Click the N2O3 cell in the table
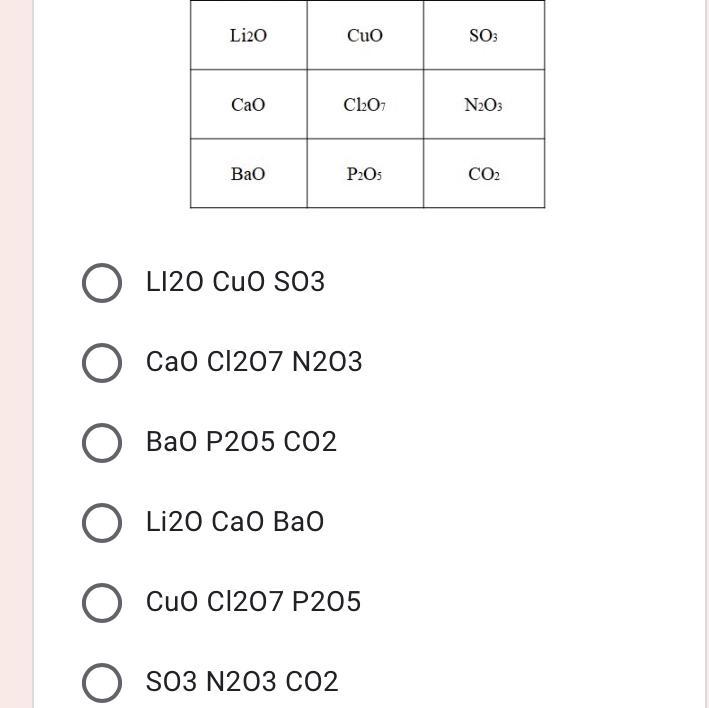709x708 pixels. point(483,105)
